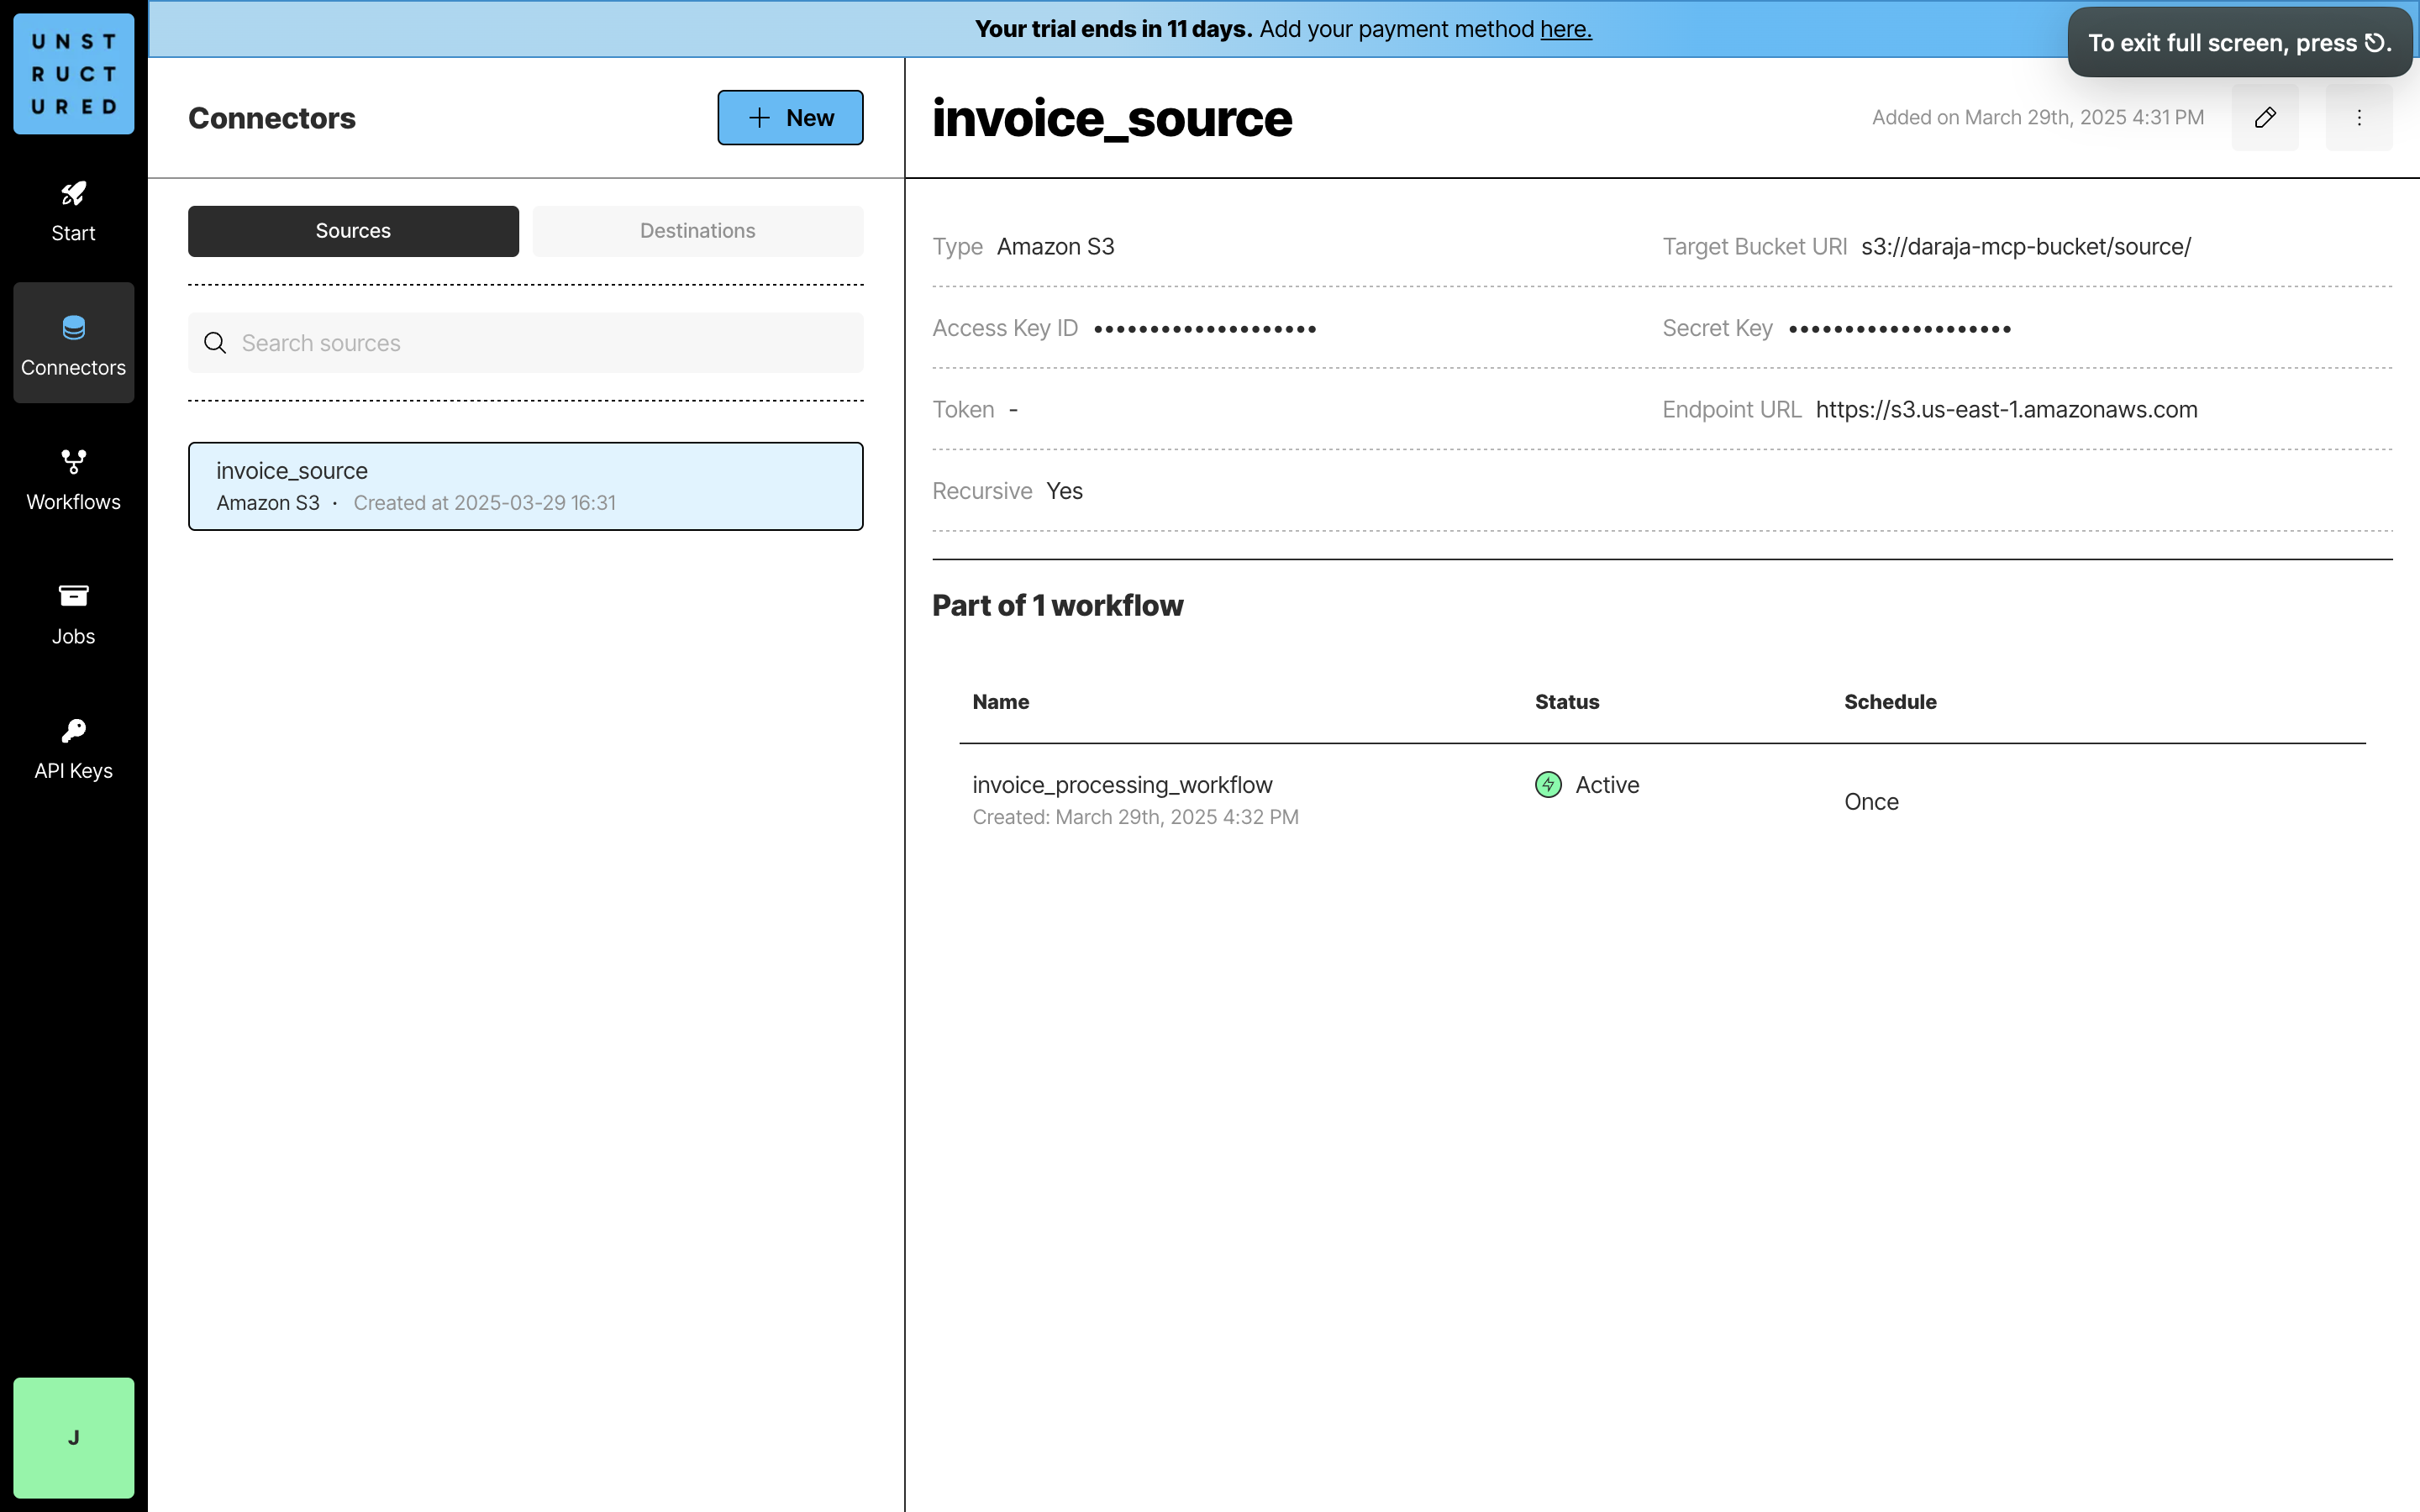Screen dimensions: 2420x1512
Task: Select the Sources tab
Action: point(353,231)
